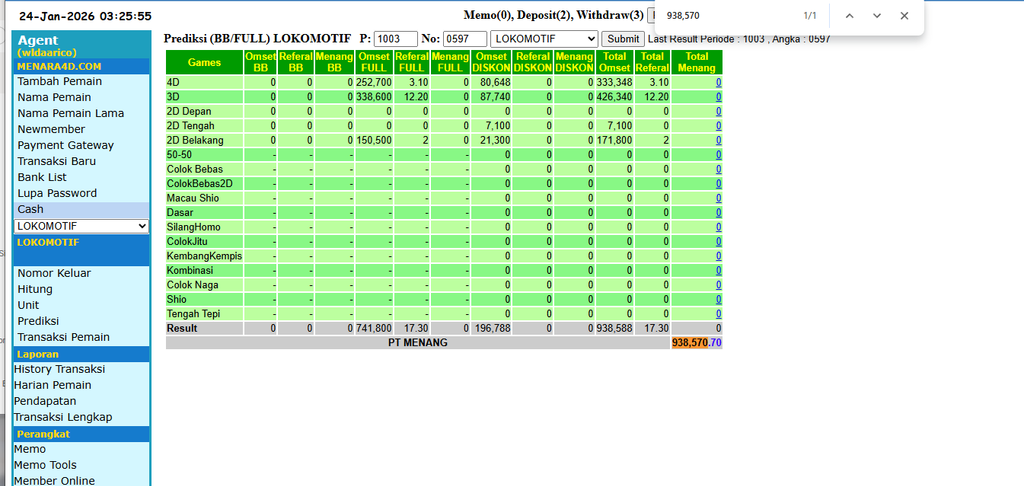This screenshot has height=486, width=1024.
Task: Open Harian Pemain report
Action: tap(53, 385)
